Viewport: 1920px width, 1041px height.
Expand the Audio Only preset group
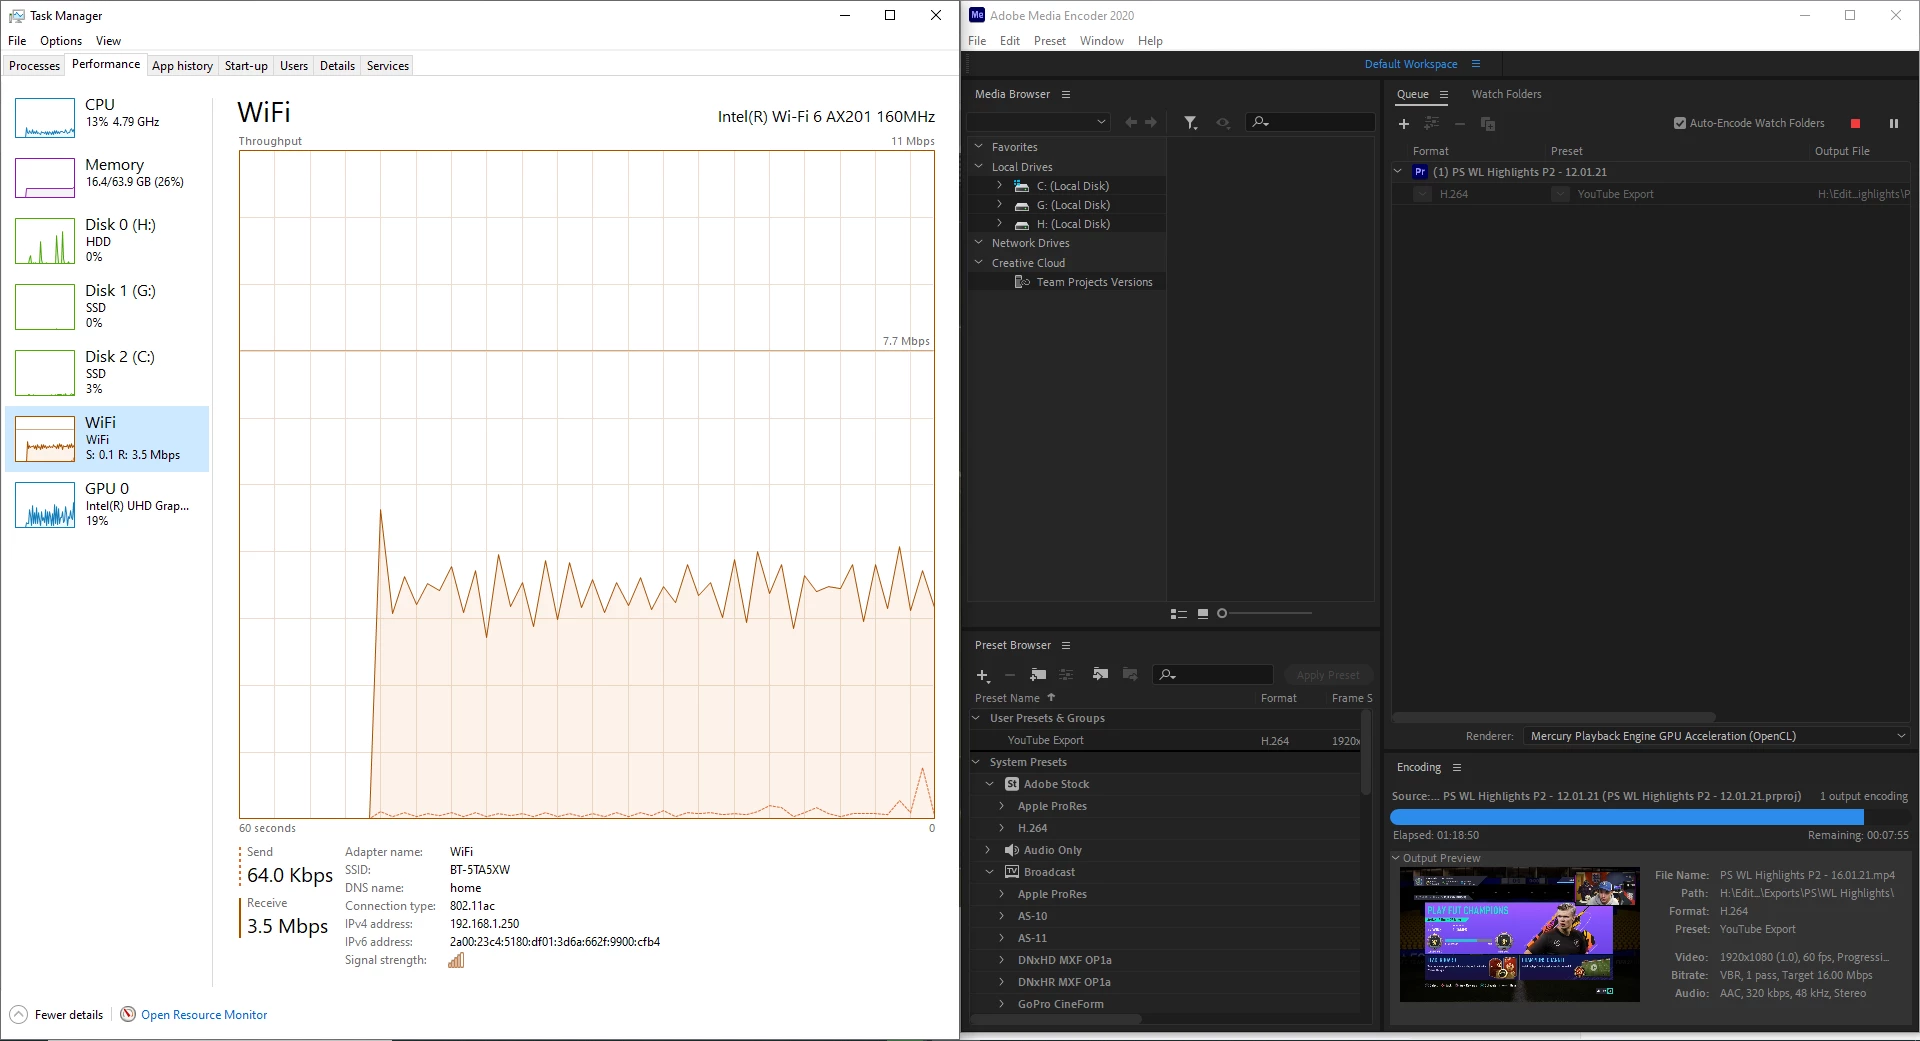[988, 849]
